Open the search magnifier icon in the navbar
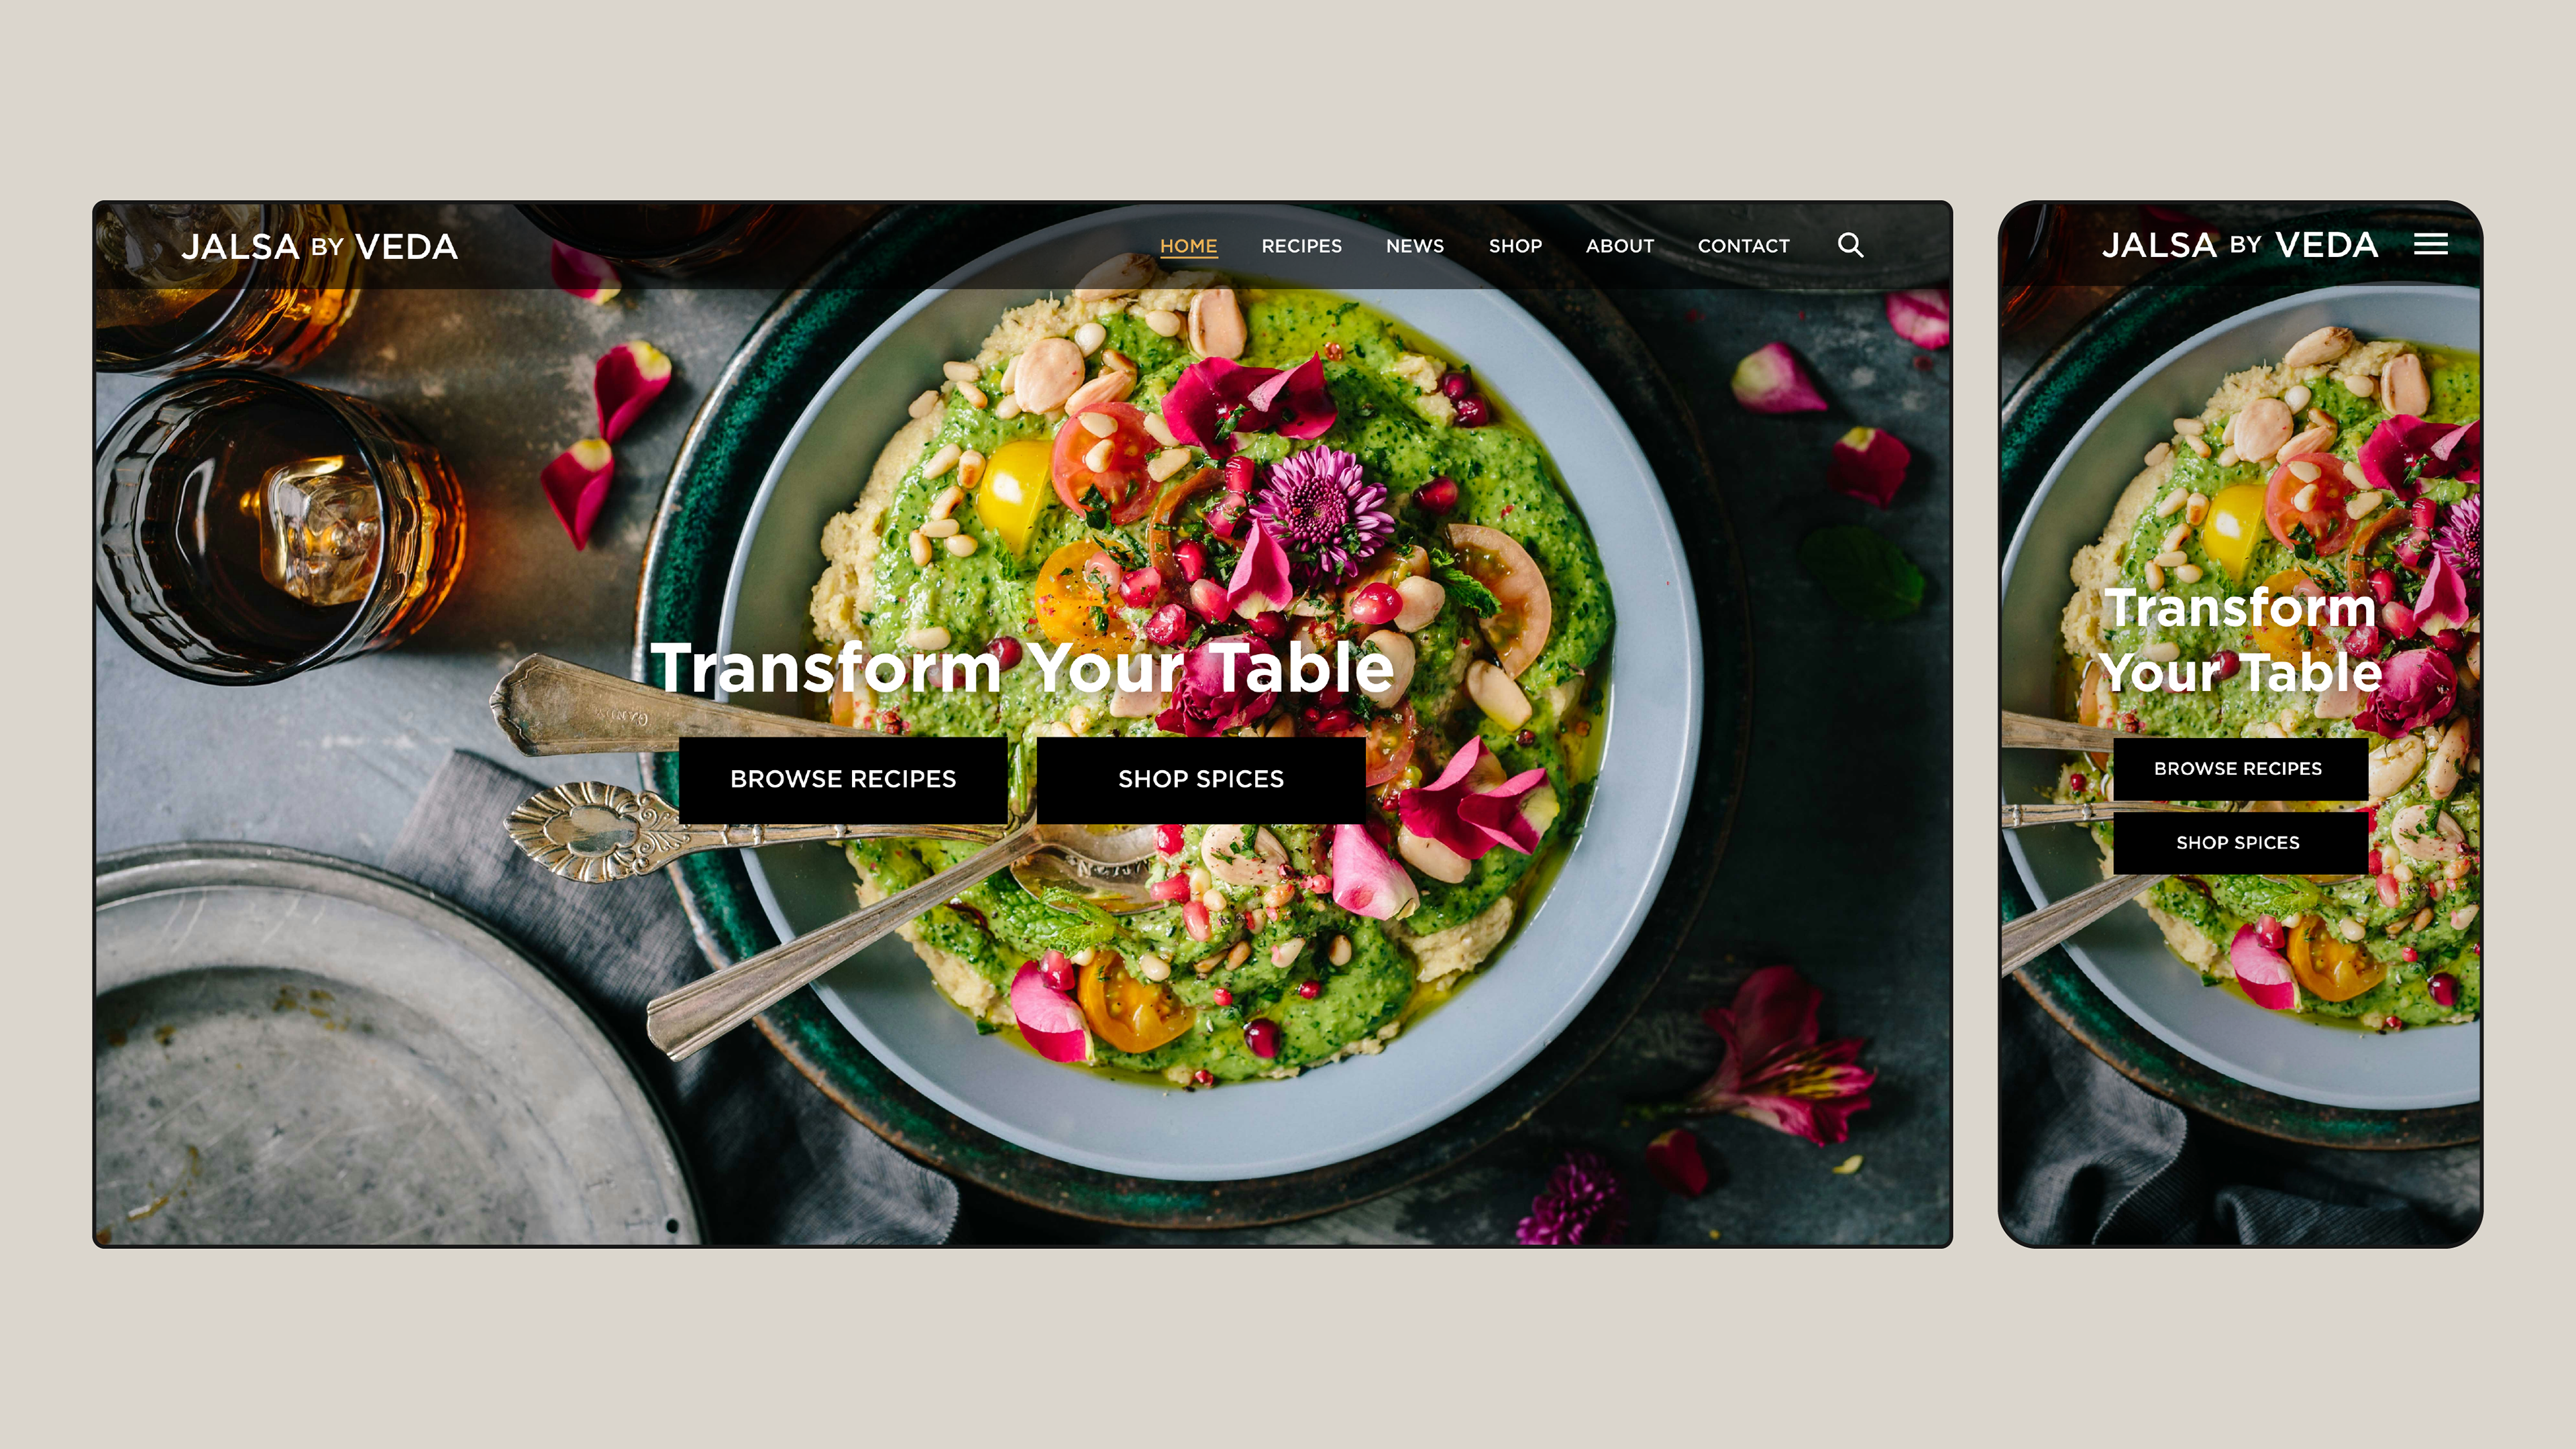The width and height of the screenshot is (2576, 1449). click(1850, 245)
